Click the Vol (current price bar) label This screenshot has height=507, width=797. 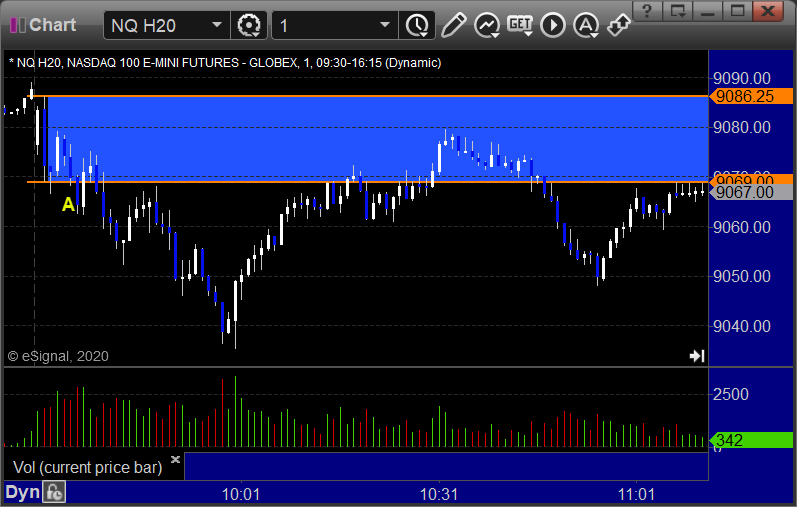(x=87, y=467)
